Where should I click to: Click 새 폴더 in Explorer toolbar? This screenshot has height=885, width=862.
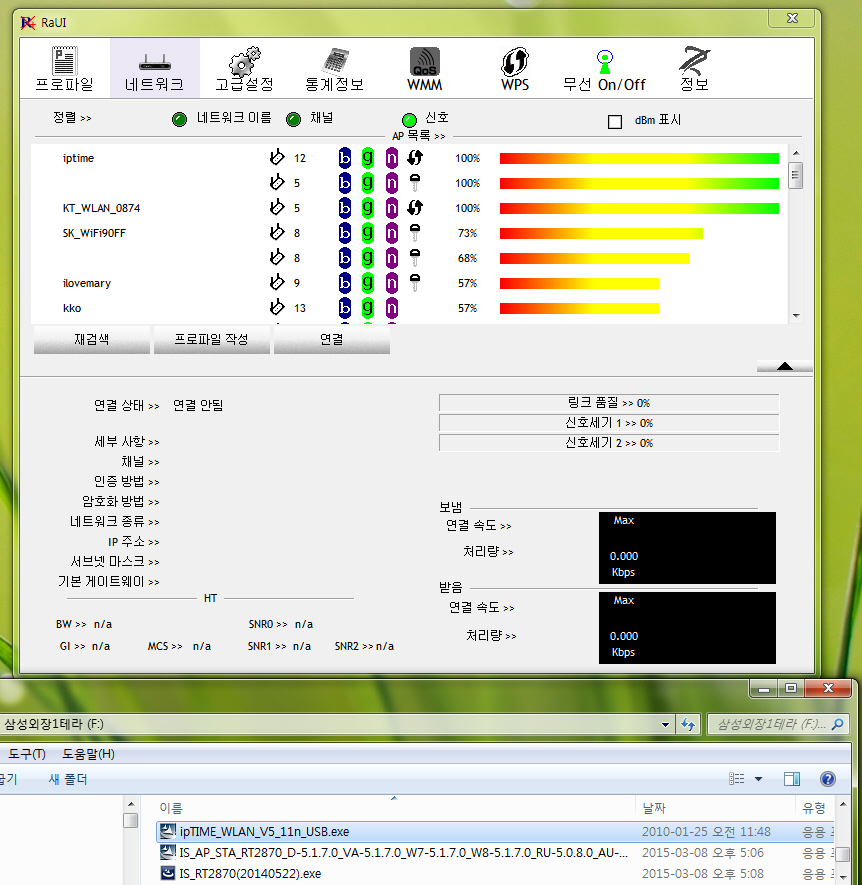tap(68, 779)
